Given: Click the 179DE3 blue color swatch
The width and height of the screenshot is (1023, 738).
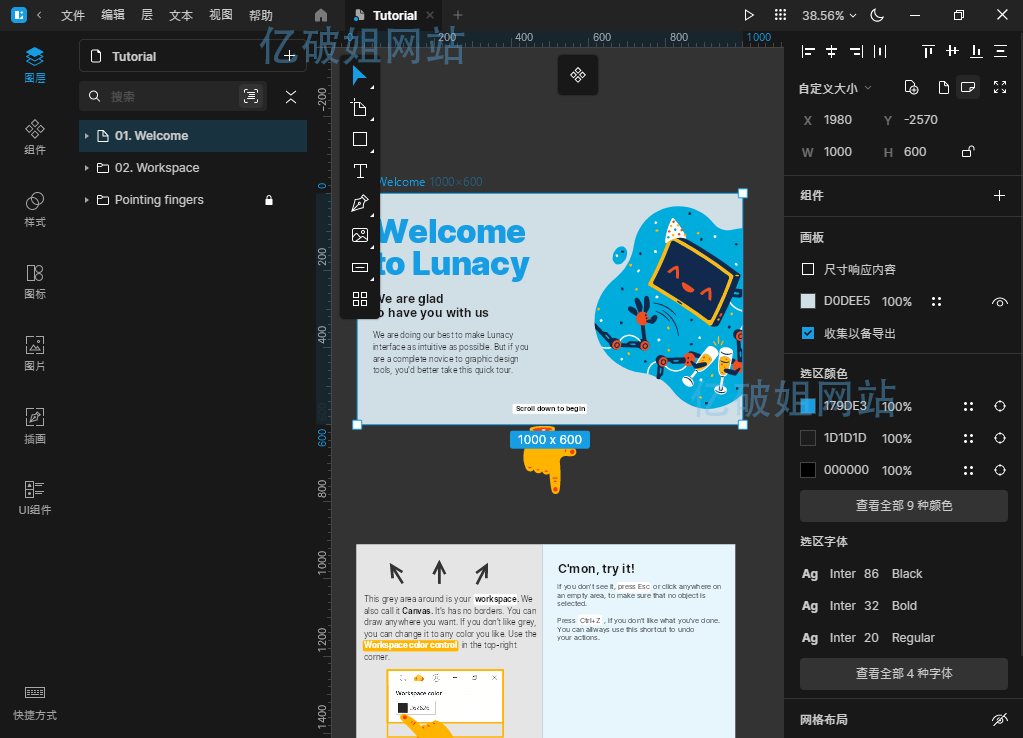Looking at the screenshot, I should [x=808, y=406].
